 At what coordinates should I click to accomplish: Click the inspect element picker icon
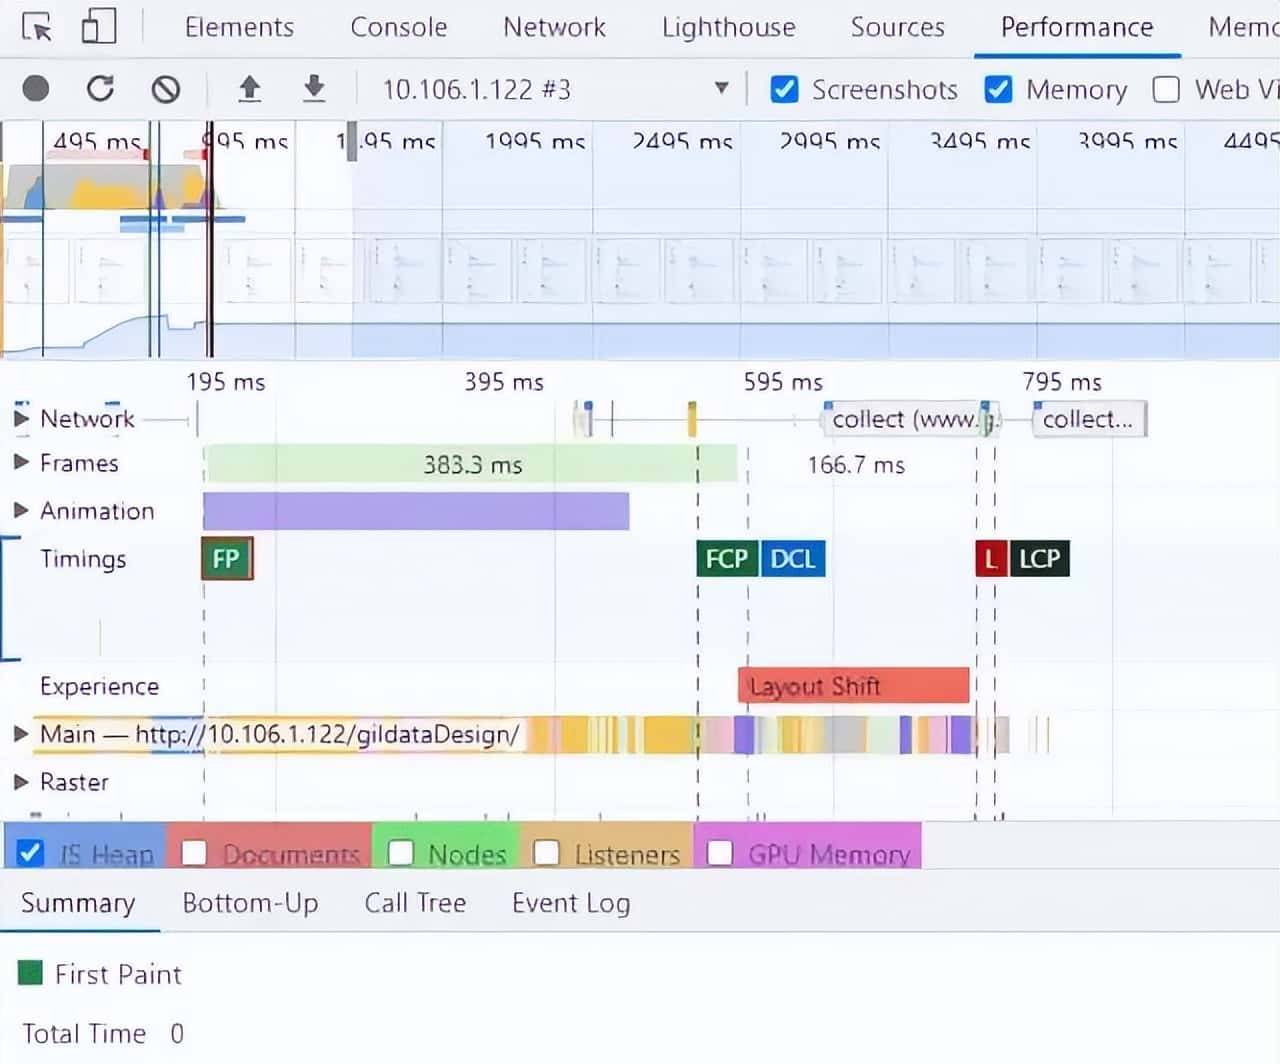[37, 27]
